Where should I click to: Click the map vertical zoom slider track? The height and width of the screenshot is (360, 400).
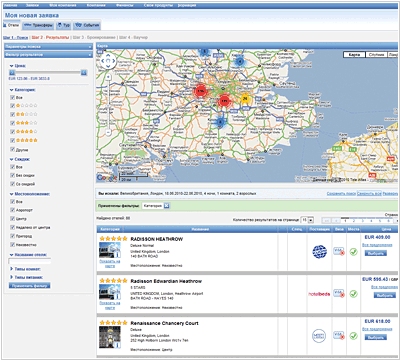(x=109, y=105)
